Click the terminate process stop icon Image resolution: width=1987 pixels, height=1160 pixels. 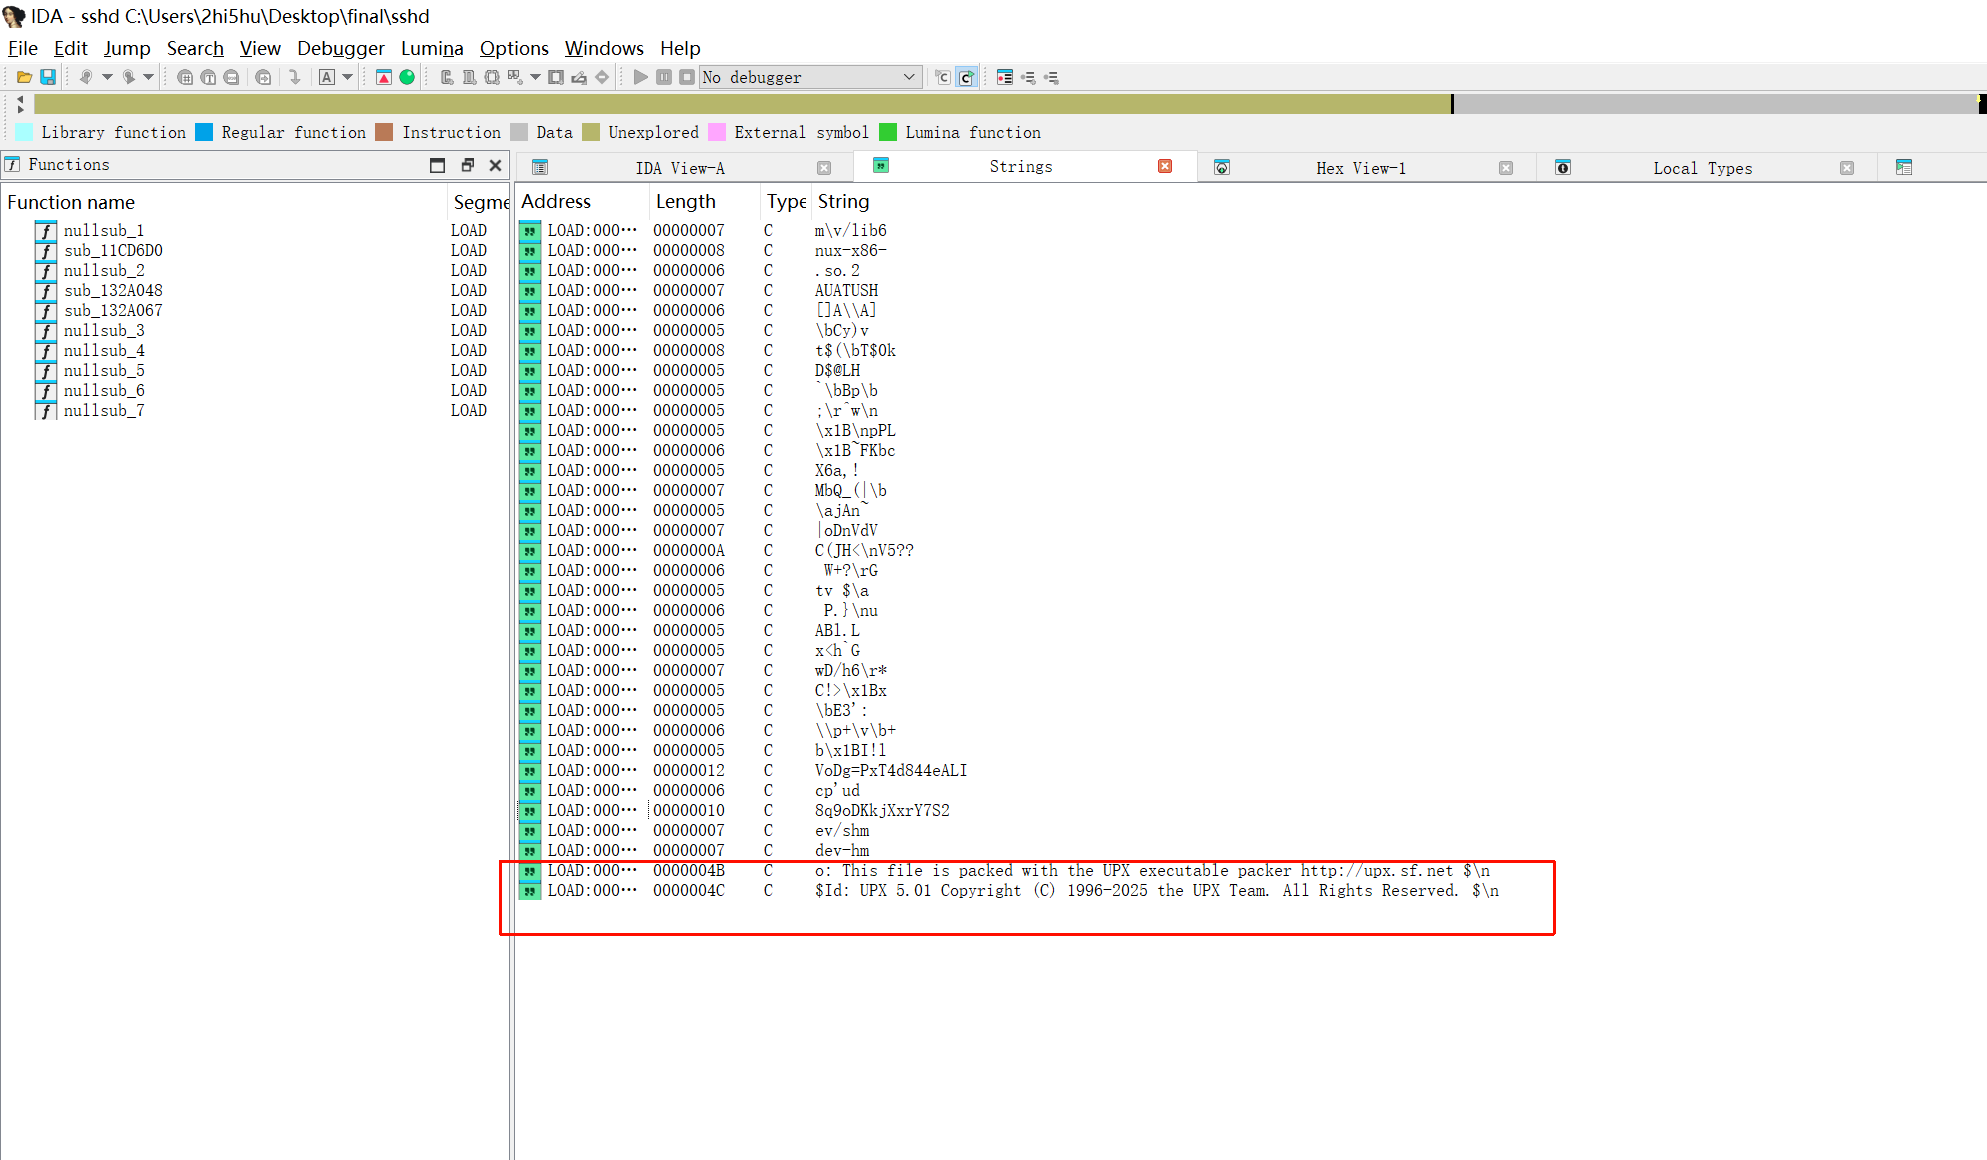point(686,77)
